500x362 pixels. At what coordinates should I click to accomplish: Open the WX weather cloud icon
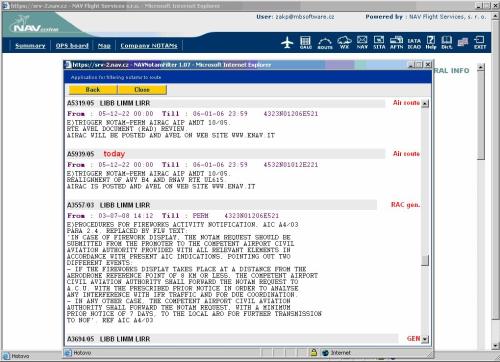(344, 43)
